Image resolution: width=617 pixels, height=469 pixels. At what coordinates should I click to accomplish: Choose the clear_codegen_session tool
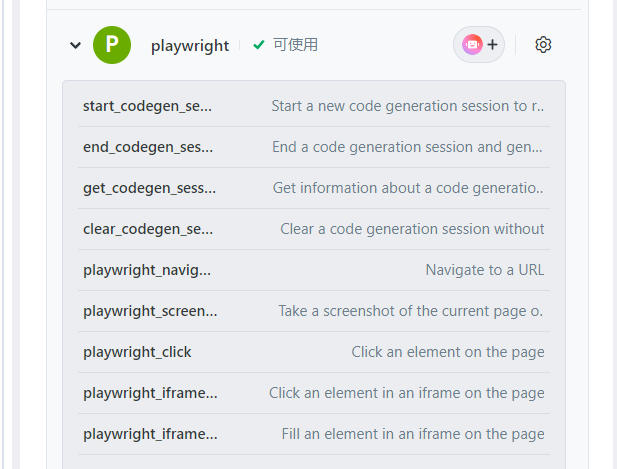pos(148,229)
